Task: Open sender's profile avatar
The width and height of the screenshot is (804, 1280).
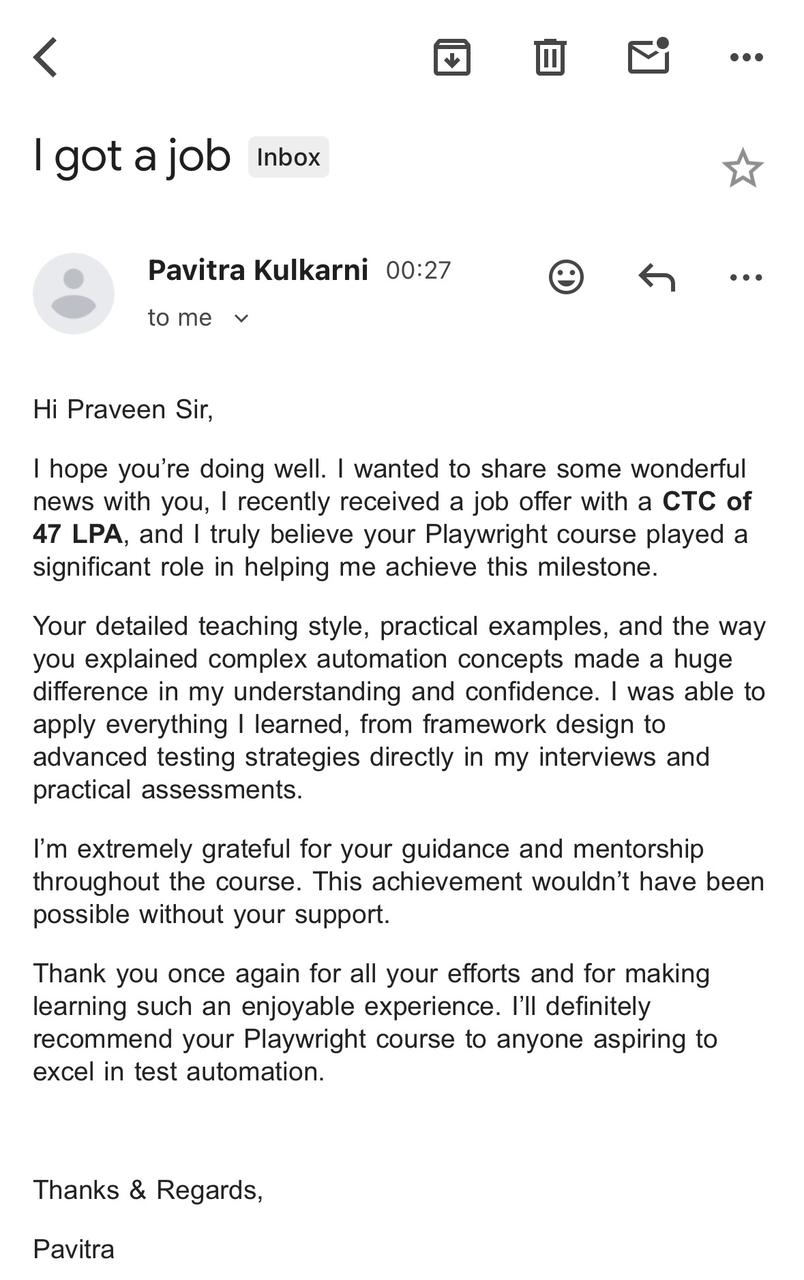Action: point(73,293)
